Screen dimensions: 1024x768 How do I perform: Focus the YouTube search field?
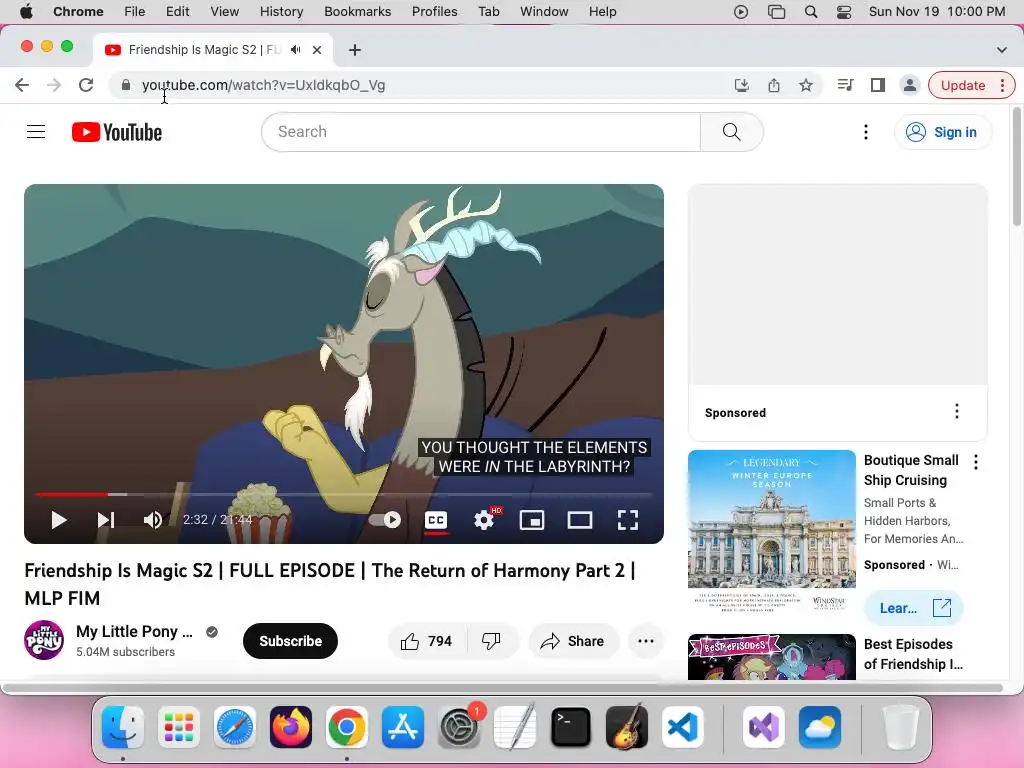(x=481, y=132)
